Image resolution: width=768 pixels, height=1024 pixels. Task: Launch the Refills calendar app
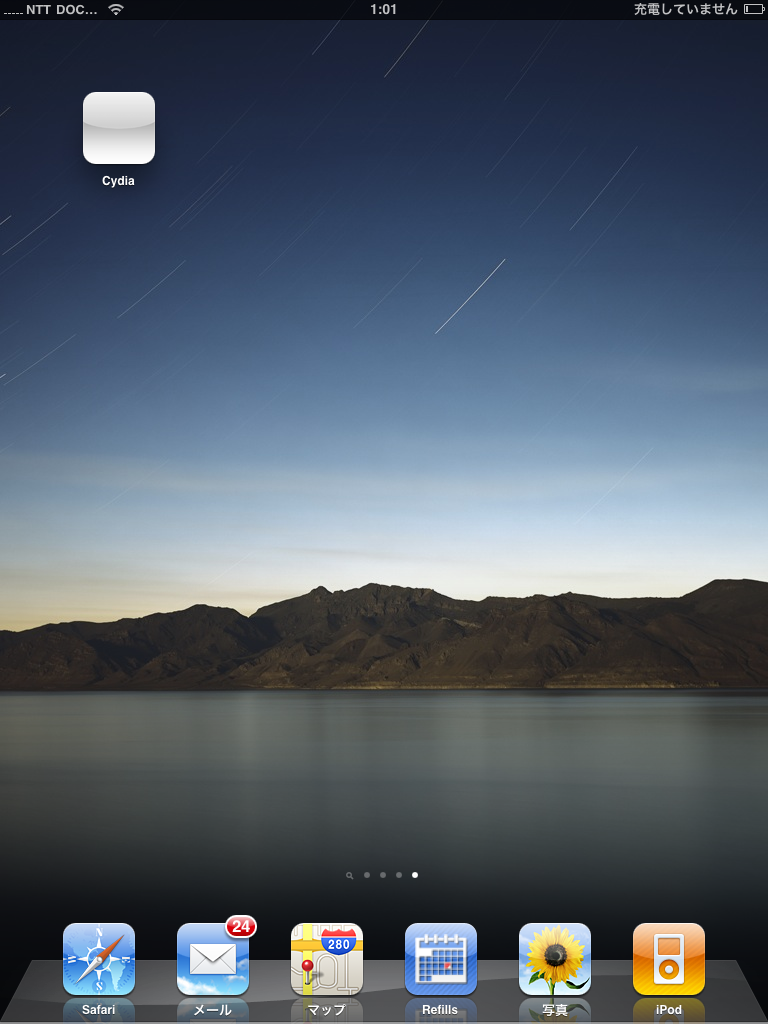pos(441,959)
